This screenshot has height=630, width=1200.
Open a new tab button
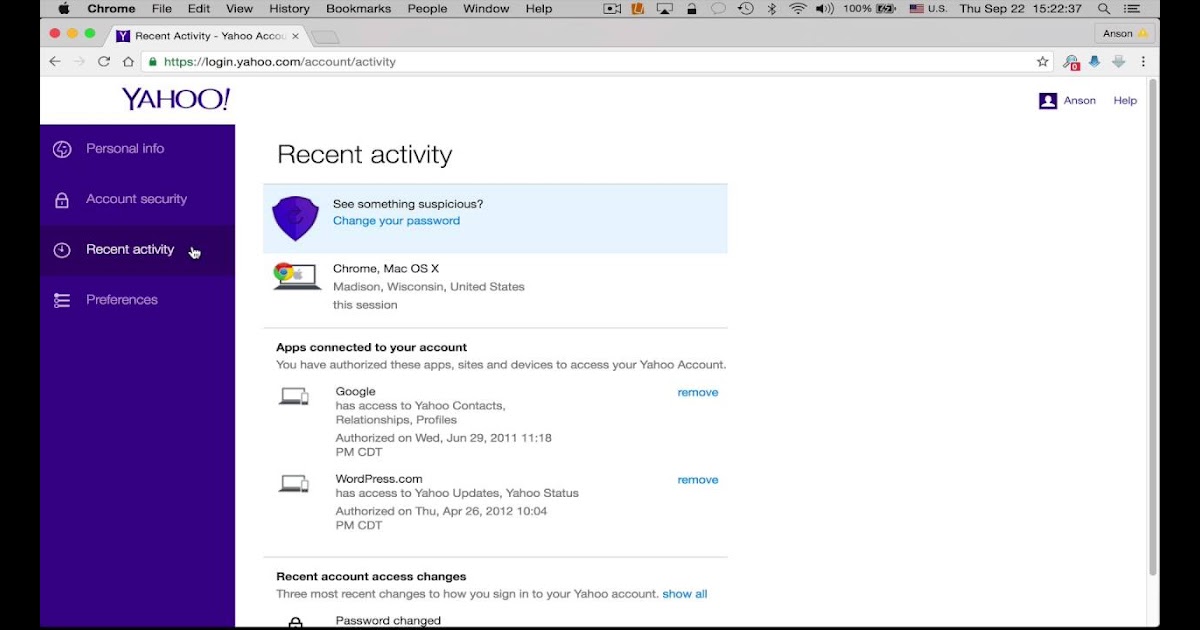coord(326,37)
